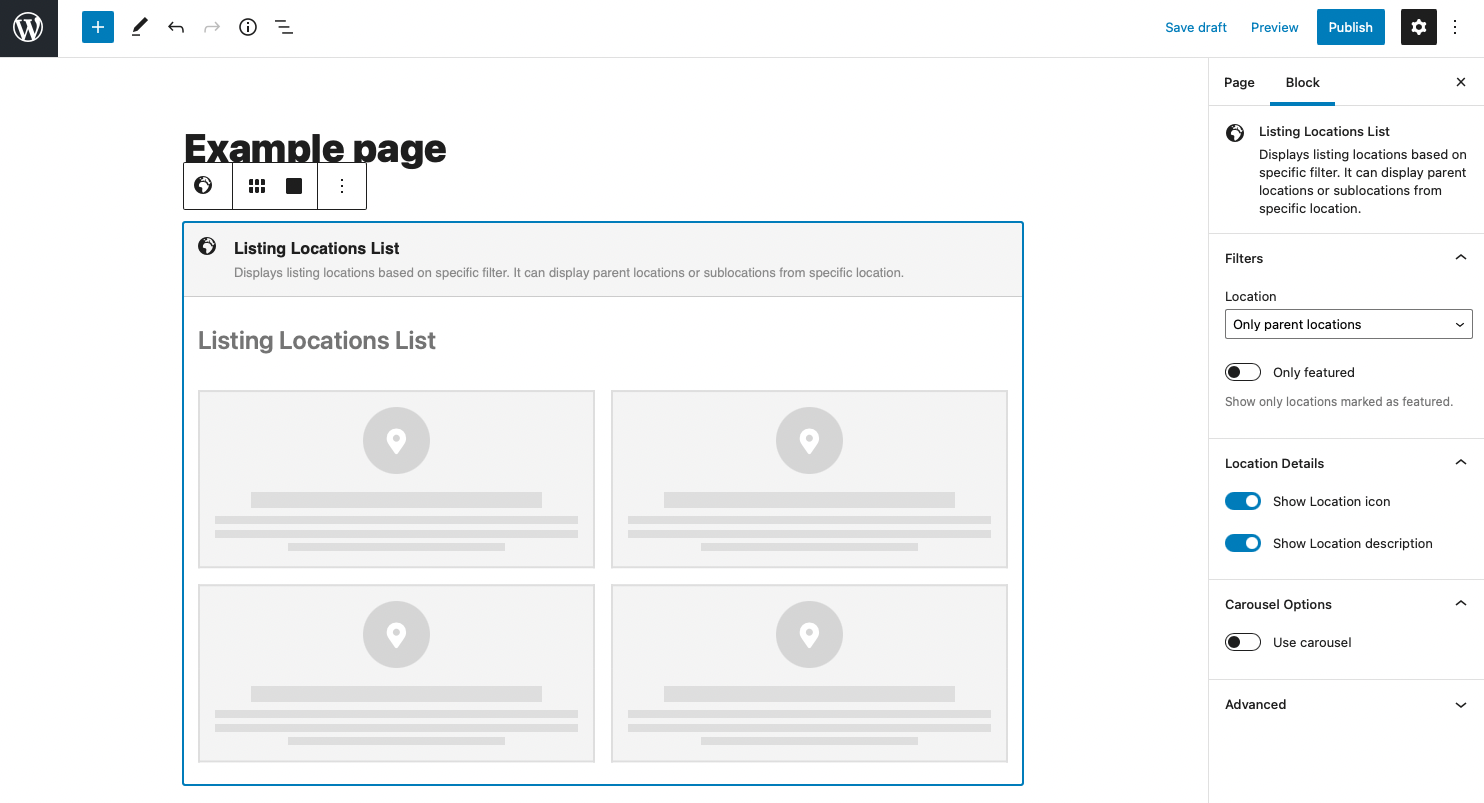The width and height of the screenshot is (1484, 803).
Task: Open the editor Options three-dot menu
Action: [x=1455, y=27]
